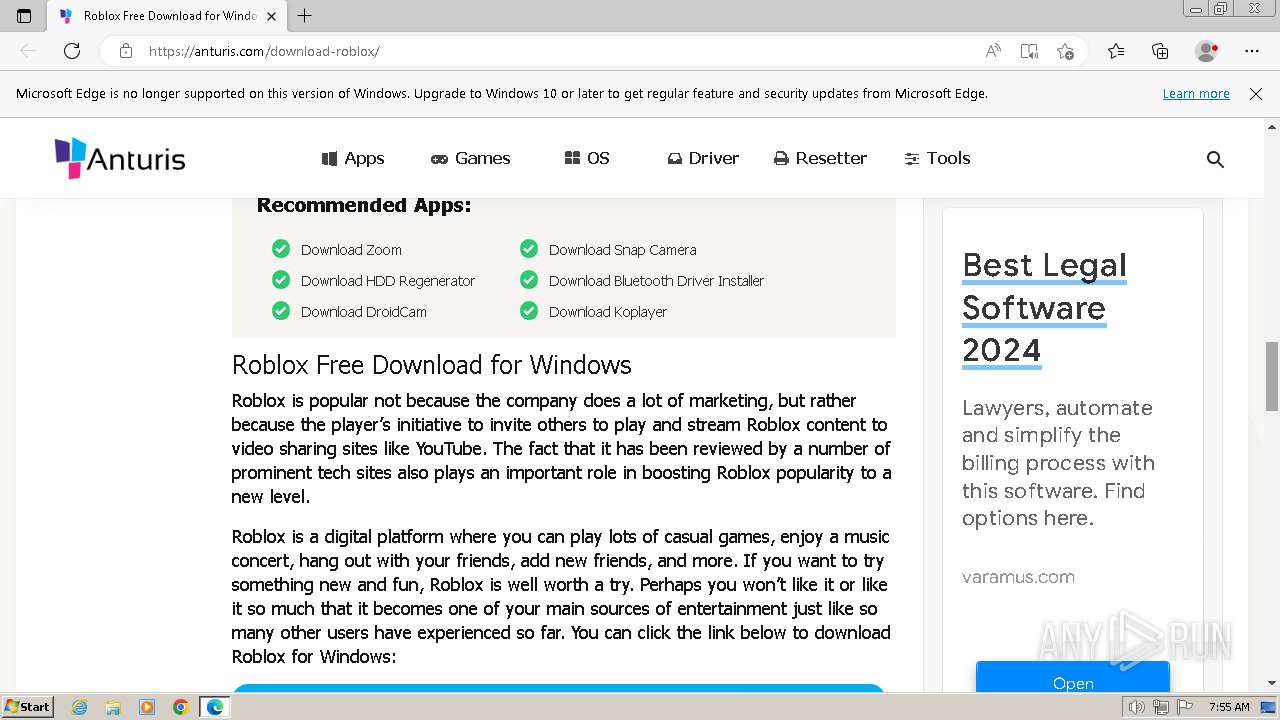Open the OS menu
The height and width of the screenshot is (720, 1280).
click(x=587, y=158)
